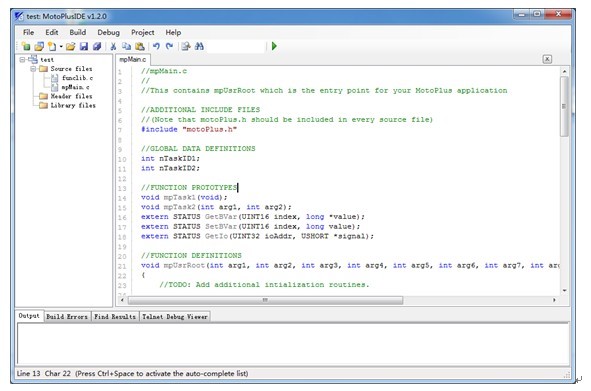591x391 pixels.
Task: Click the Open File folder icon
Action: click(x=70, y=46)
